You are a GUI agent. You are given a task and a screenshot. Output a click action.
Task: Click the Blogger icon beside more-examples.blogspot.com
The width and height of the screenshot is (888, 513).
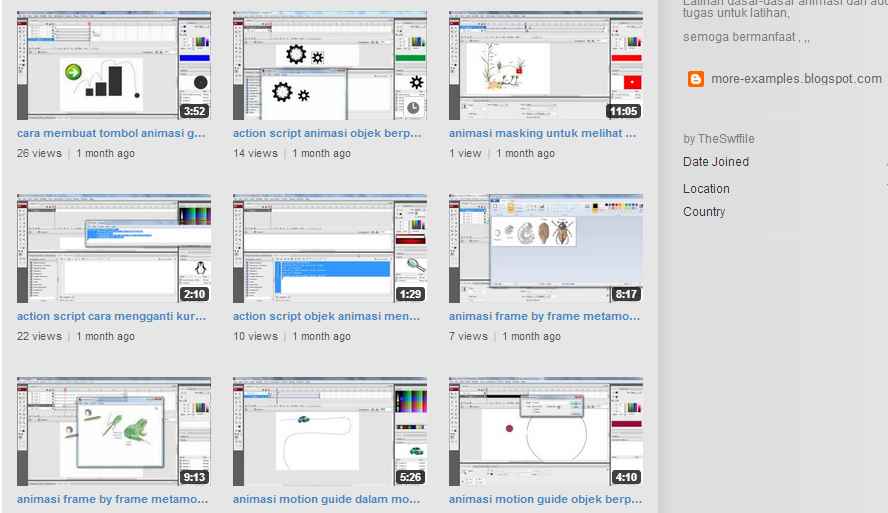tap(695, 79)
